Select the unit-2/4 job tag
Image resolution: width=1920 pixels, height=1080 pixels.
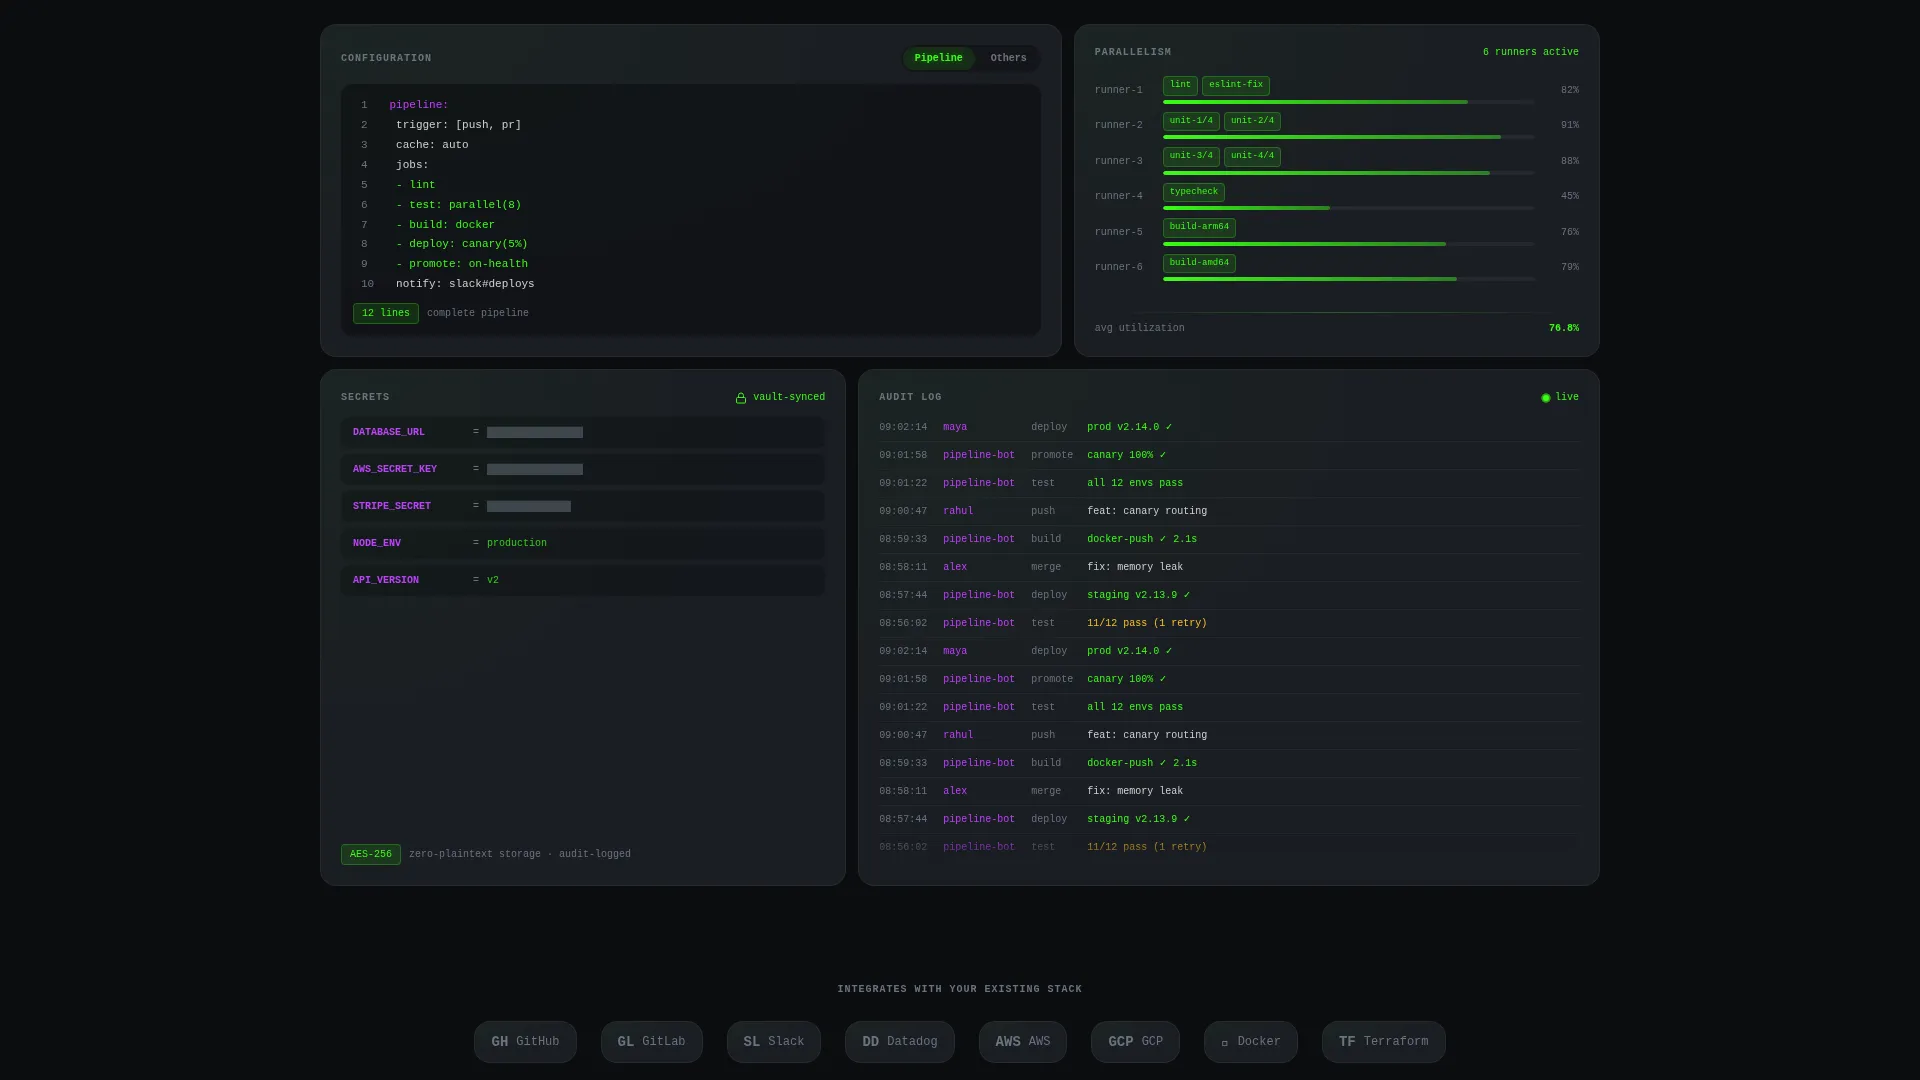(1252, 121)
